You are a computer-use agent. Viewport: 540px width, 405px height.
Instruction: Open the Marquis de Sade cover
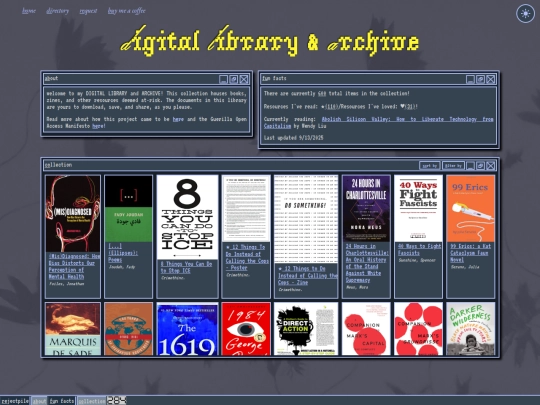tap(73, 329)
